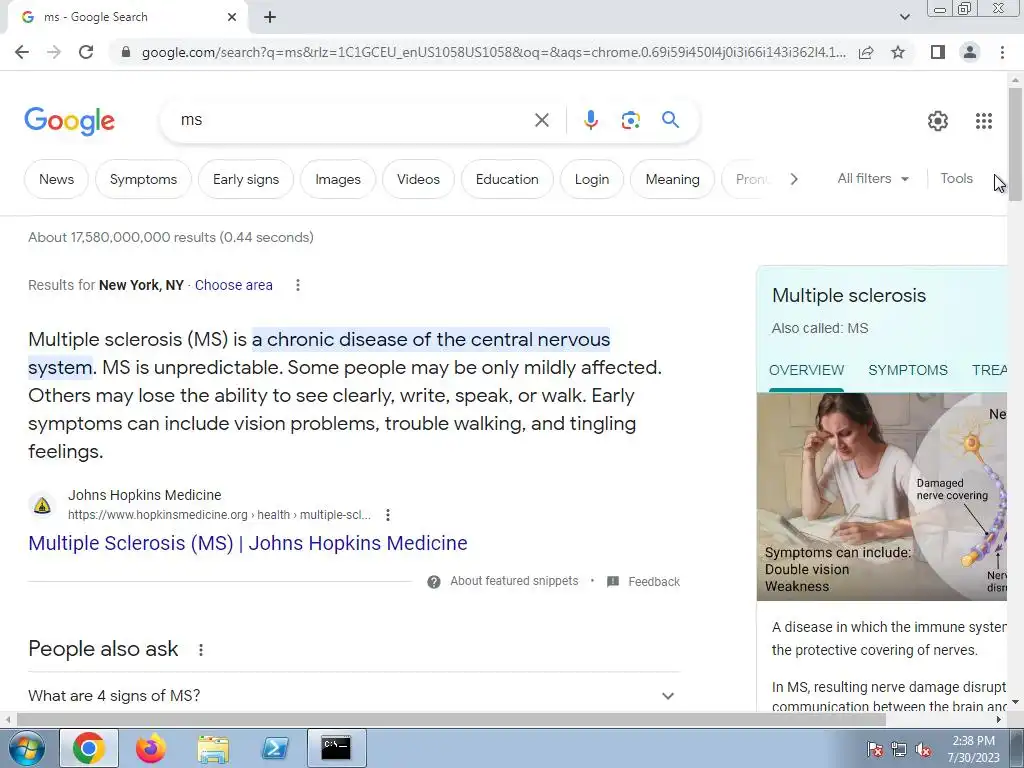Click the share page icon in address bar
The image size is (1024, 768).
866,52
